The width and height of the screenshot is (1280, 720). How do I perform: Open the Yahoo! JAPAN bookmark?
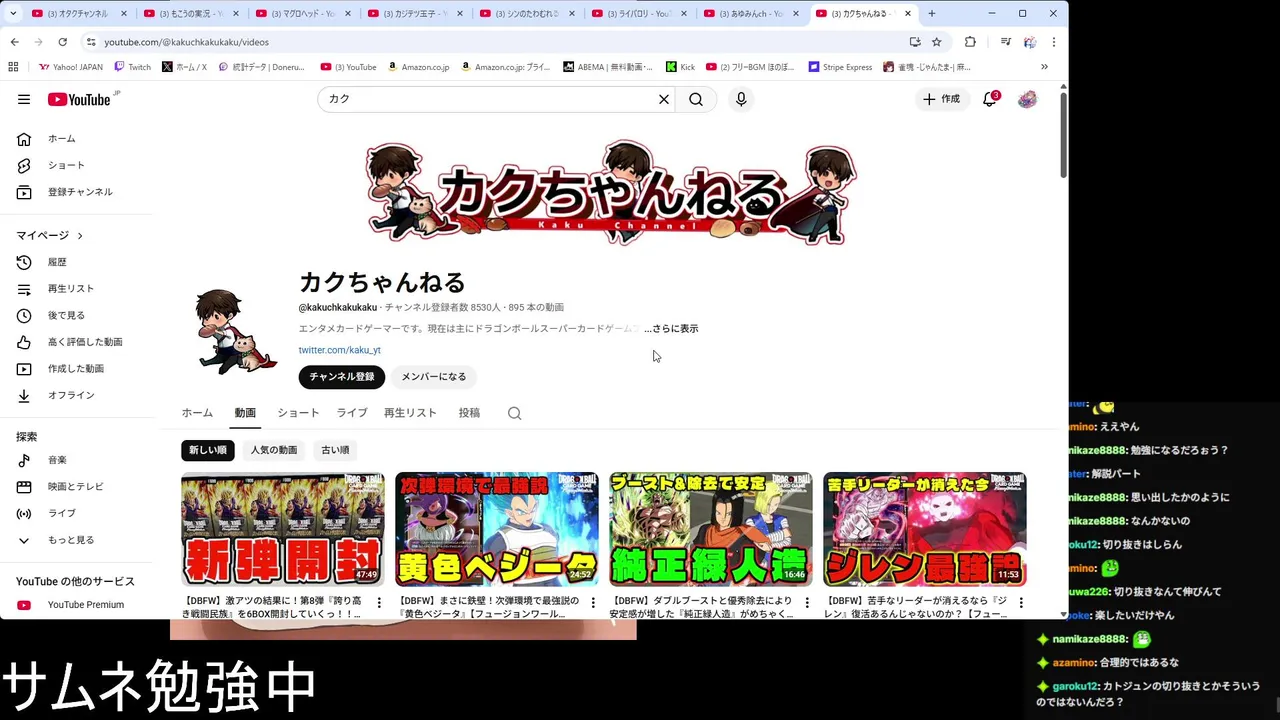click(x=70, y=67)
